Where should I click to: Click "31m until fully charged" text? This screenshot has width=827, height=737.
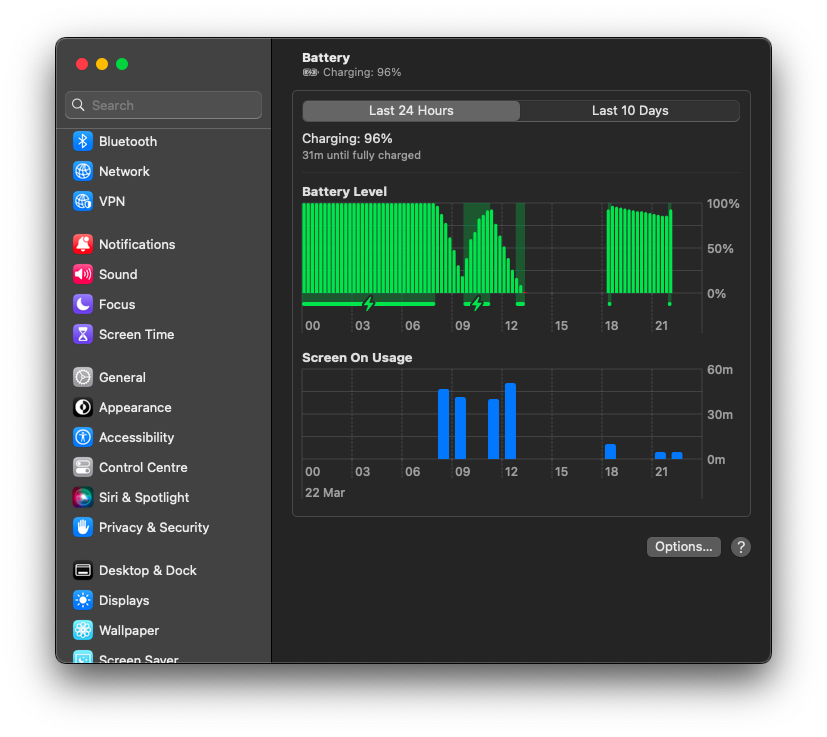[361, 156]
